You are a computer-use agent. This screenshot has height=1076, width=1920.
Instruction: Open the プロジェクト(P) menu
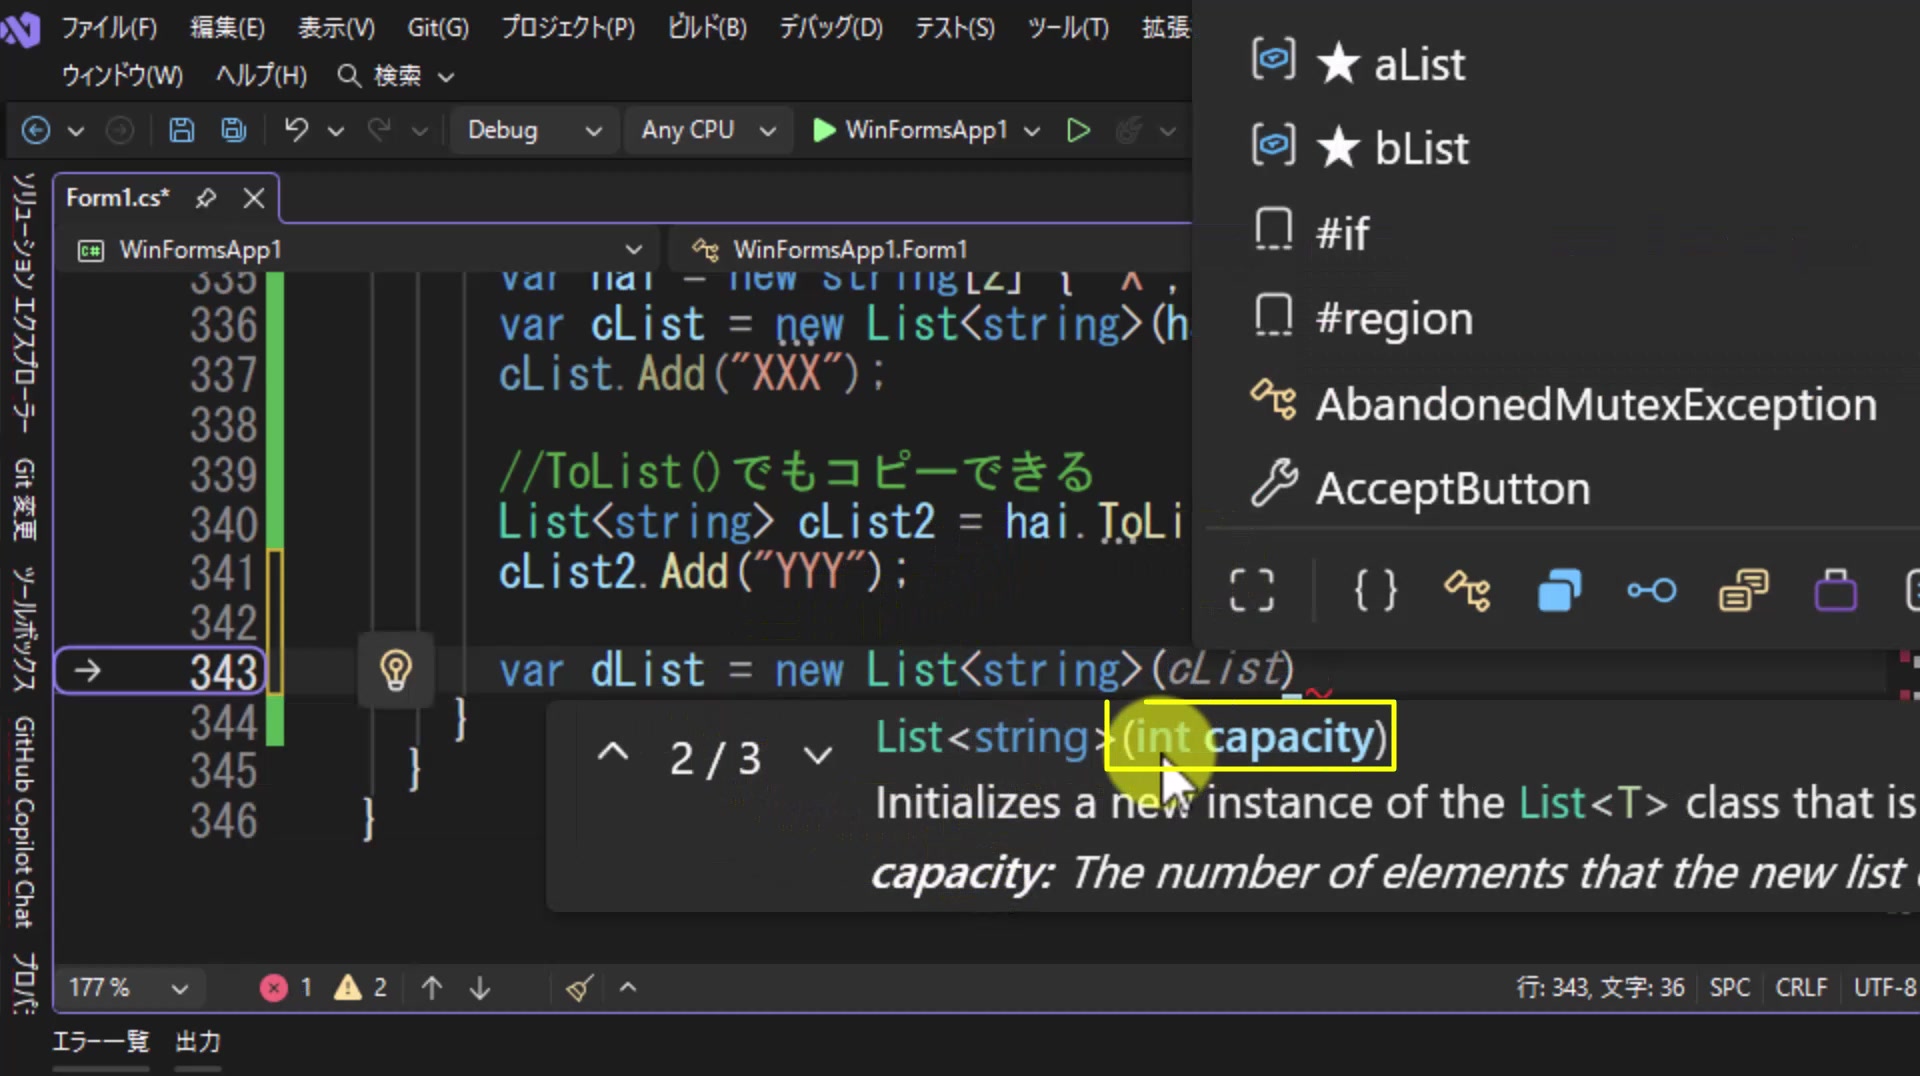(x=568, y=27)
